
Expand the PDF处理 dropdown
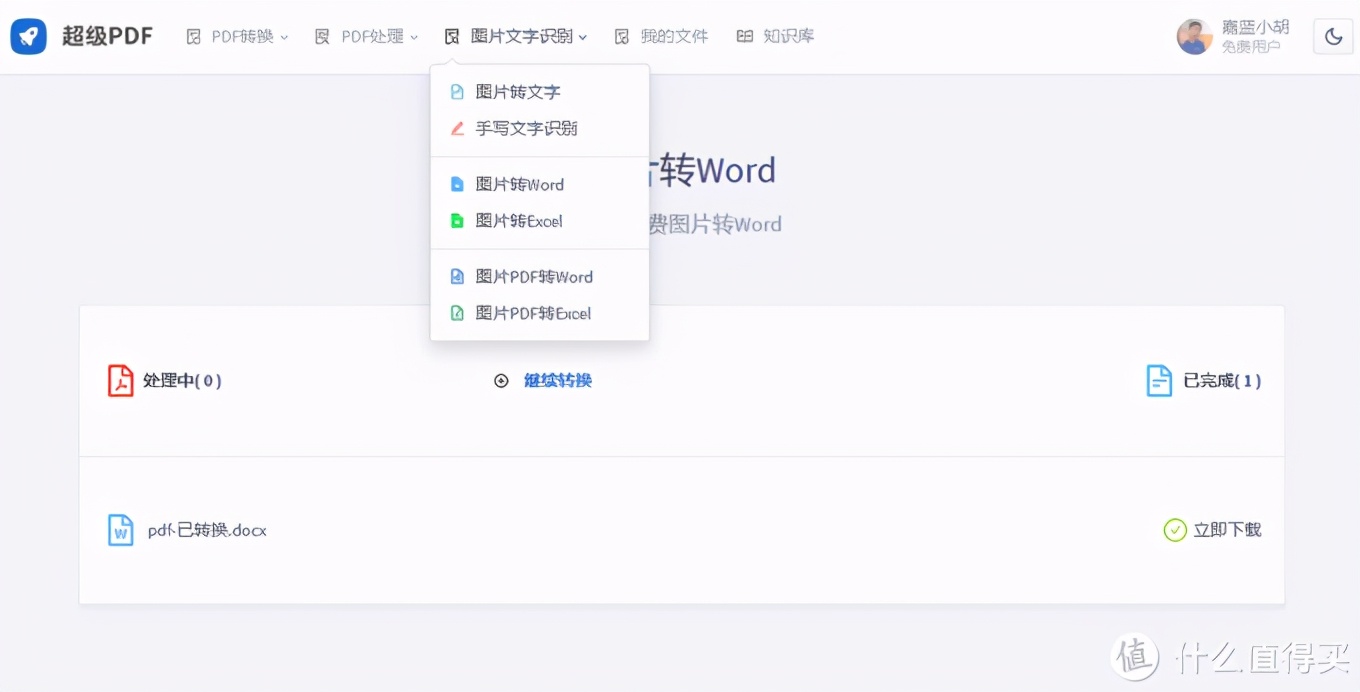click(x=367, y=36)
